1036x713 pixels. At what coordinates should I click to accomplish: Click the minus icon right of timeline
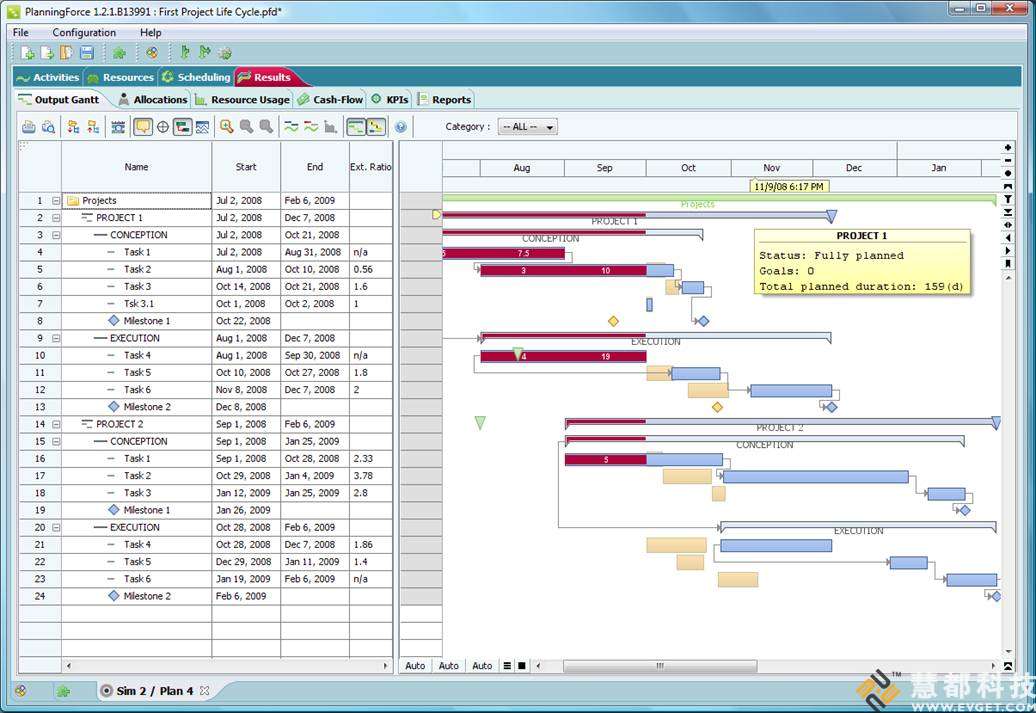click(1008, 161)
